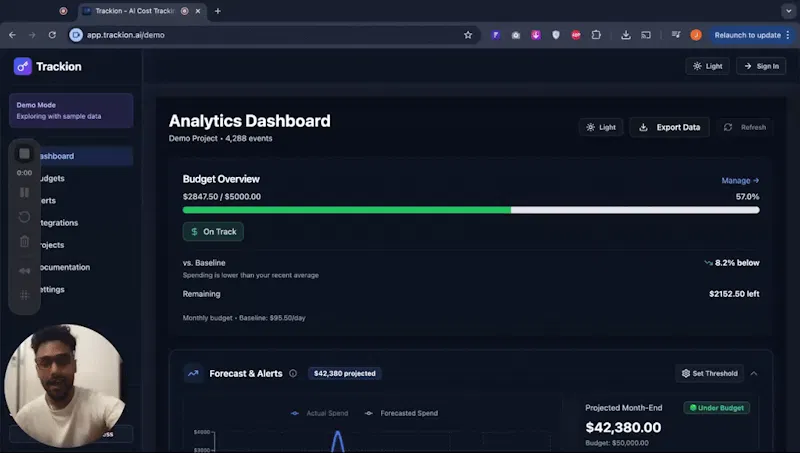Open Projects from the sidebar

point(71,245)
